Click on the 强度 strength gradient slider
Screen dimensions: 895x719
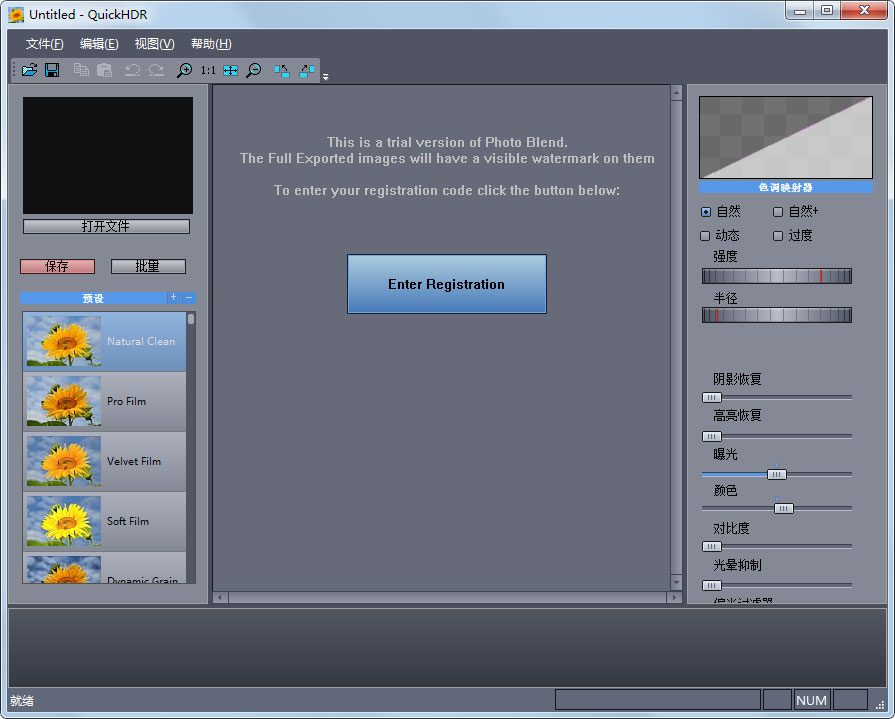pos(776,276)
